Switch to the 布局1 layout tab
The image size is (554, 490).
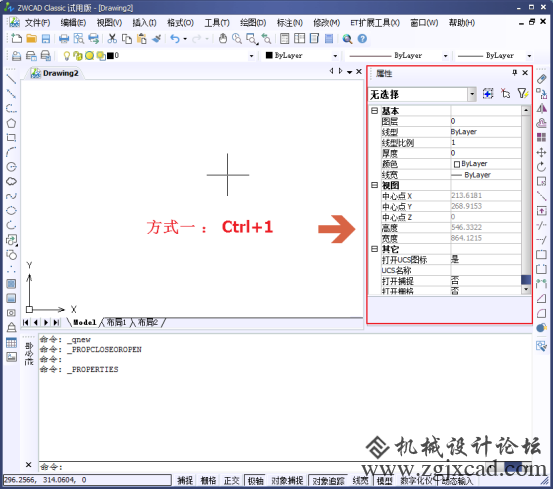pyautogui.click(x=116, y=322)
